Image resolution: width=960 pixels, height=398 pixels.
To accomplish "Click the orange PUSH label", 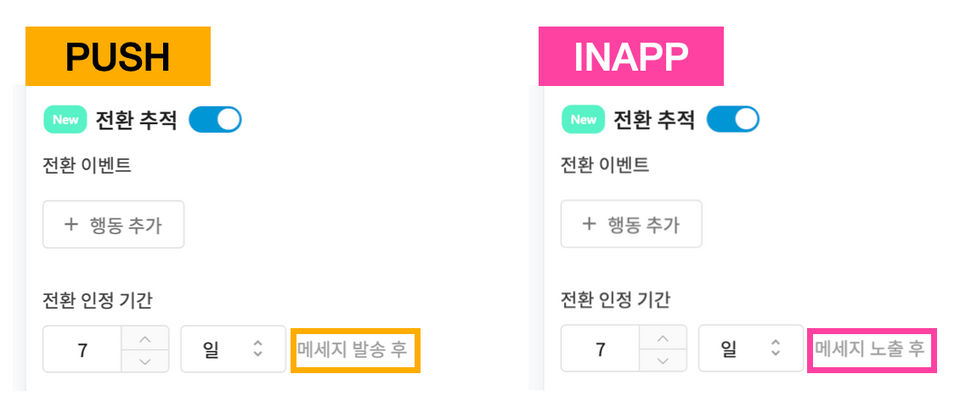I will (118, 56).
